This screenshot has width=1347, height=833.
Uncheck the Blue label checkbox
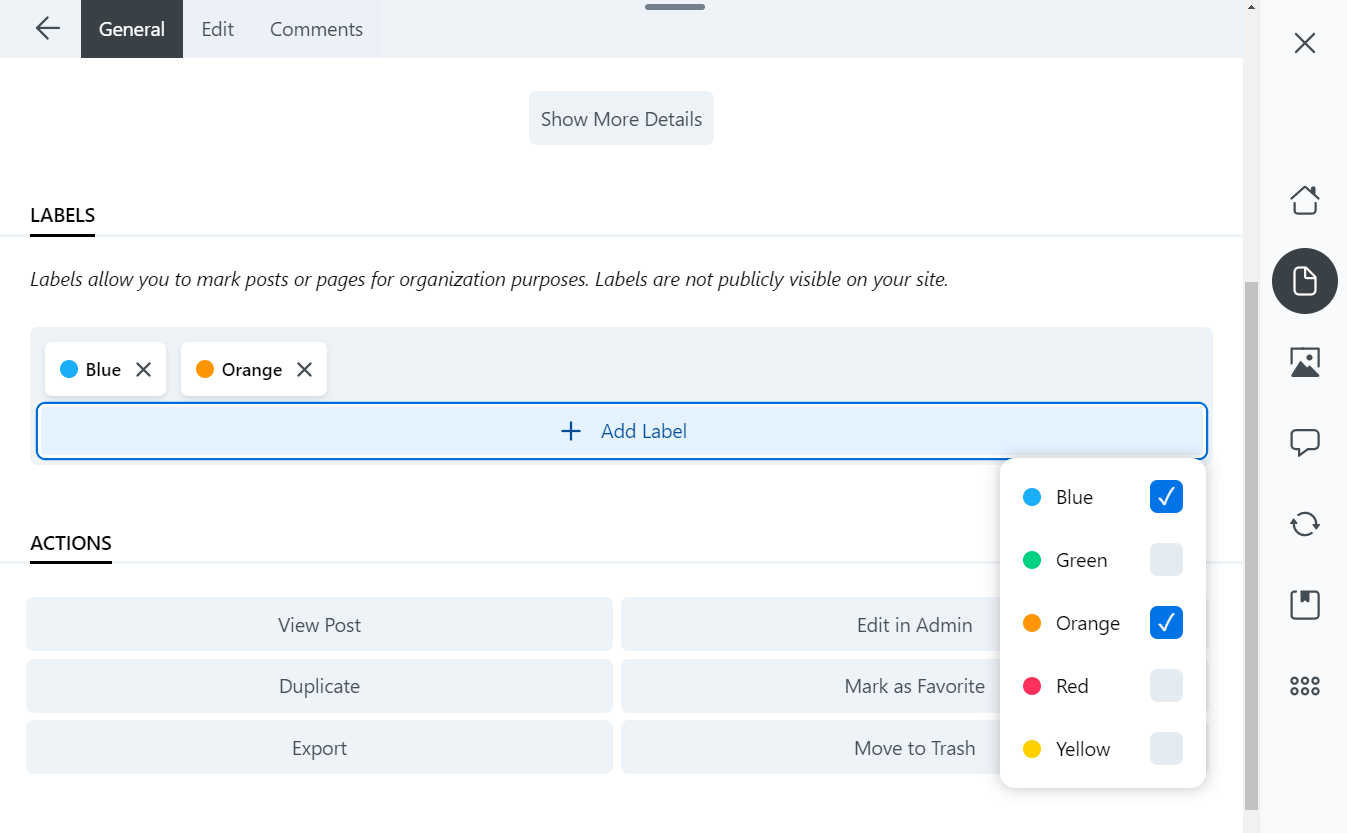[1165, 497]
